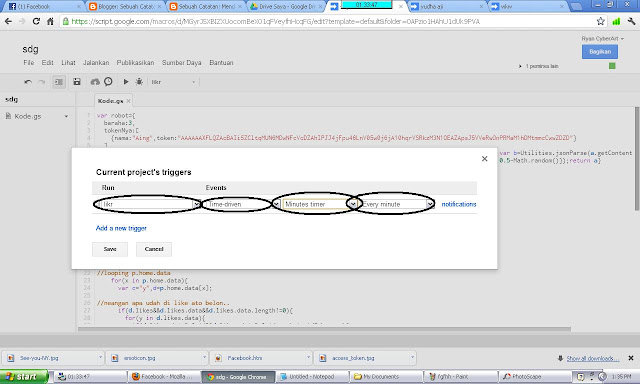
Task: Open the Sumber Daya menu
Action: (182, 63)
